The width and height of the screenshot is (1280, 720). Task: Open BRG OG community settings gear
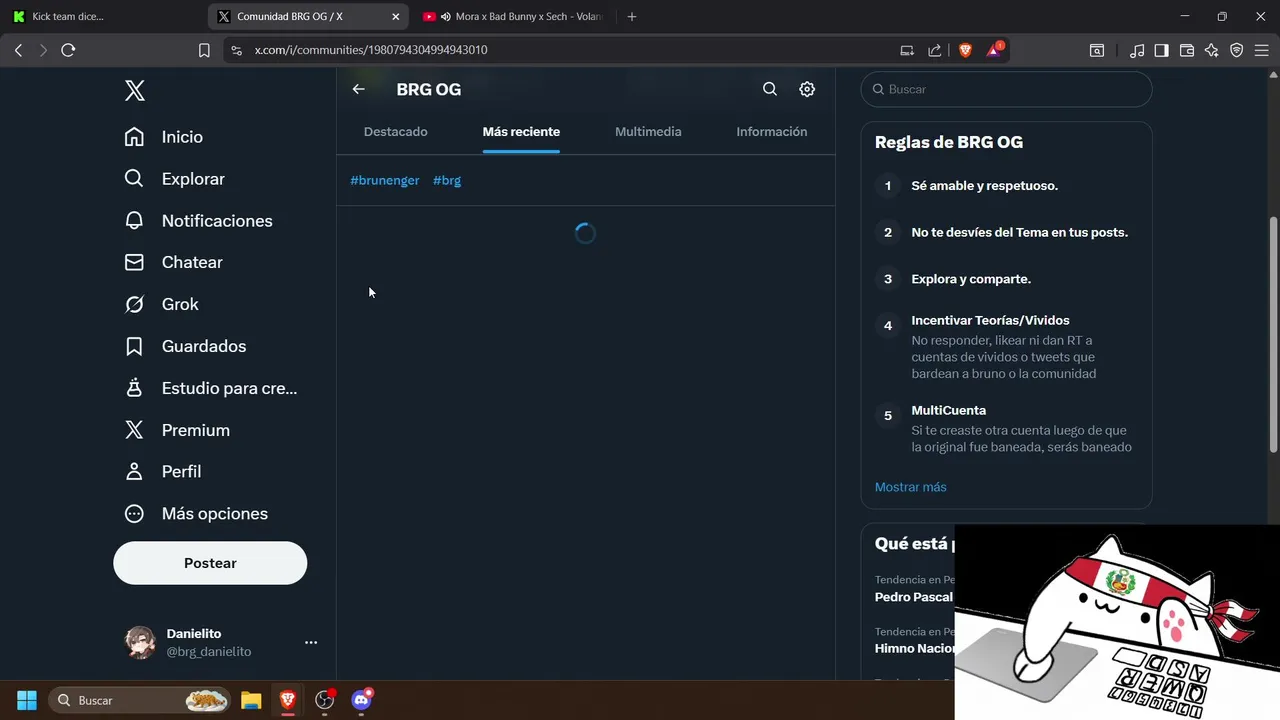pos(807,89)
